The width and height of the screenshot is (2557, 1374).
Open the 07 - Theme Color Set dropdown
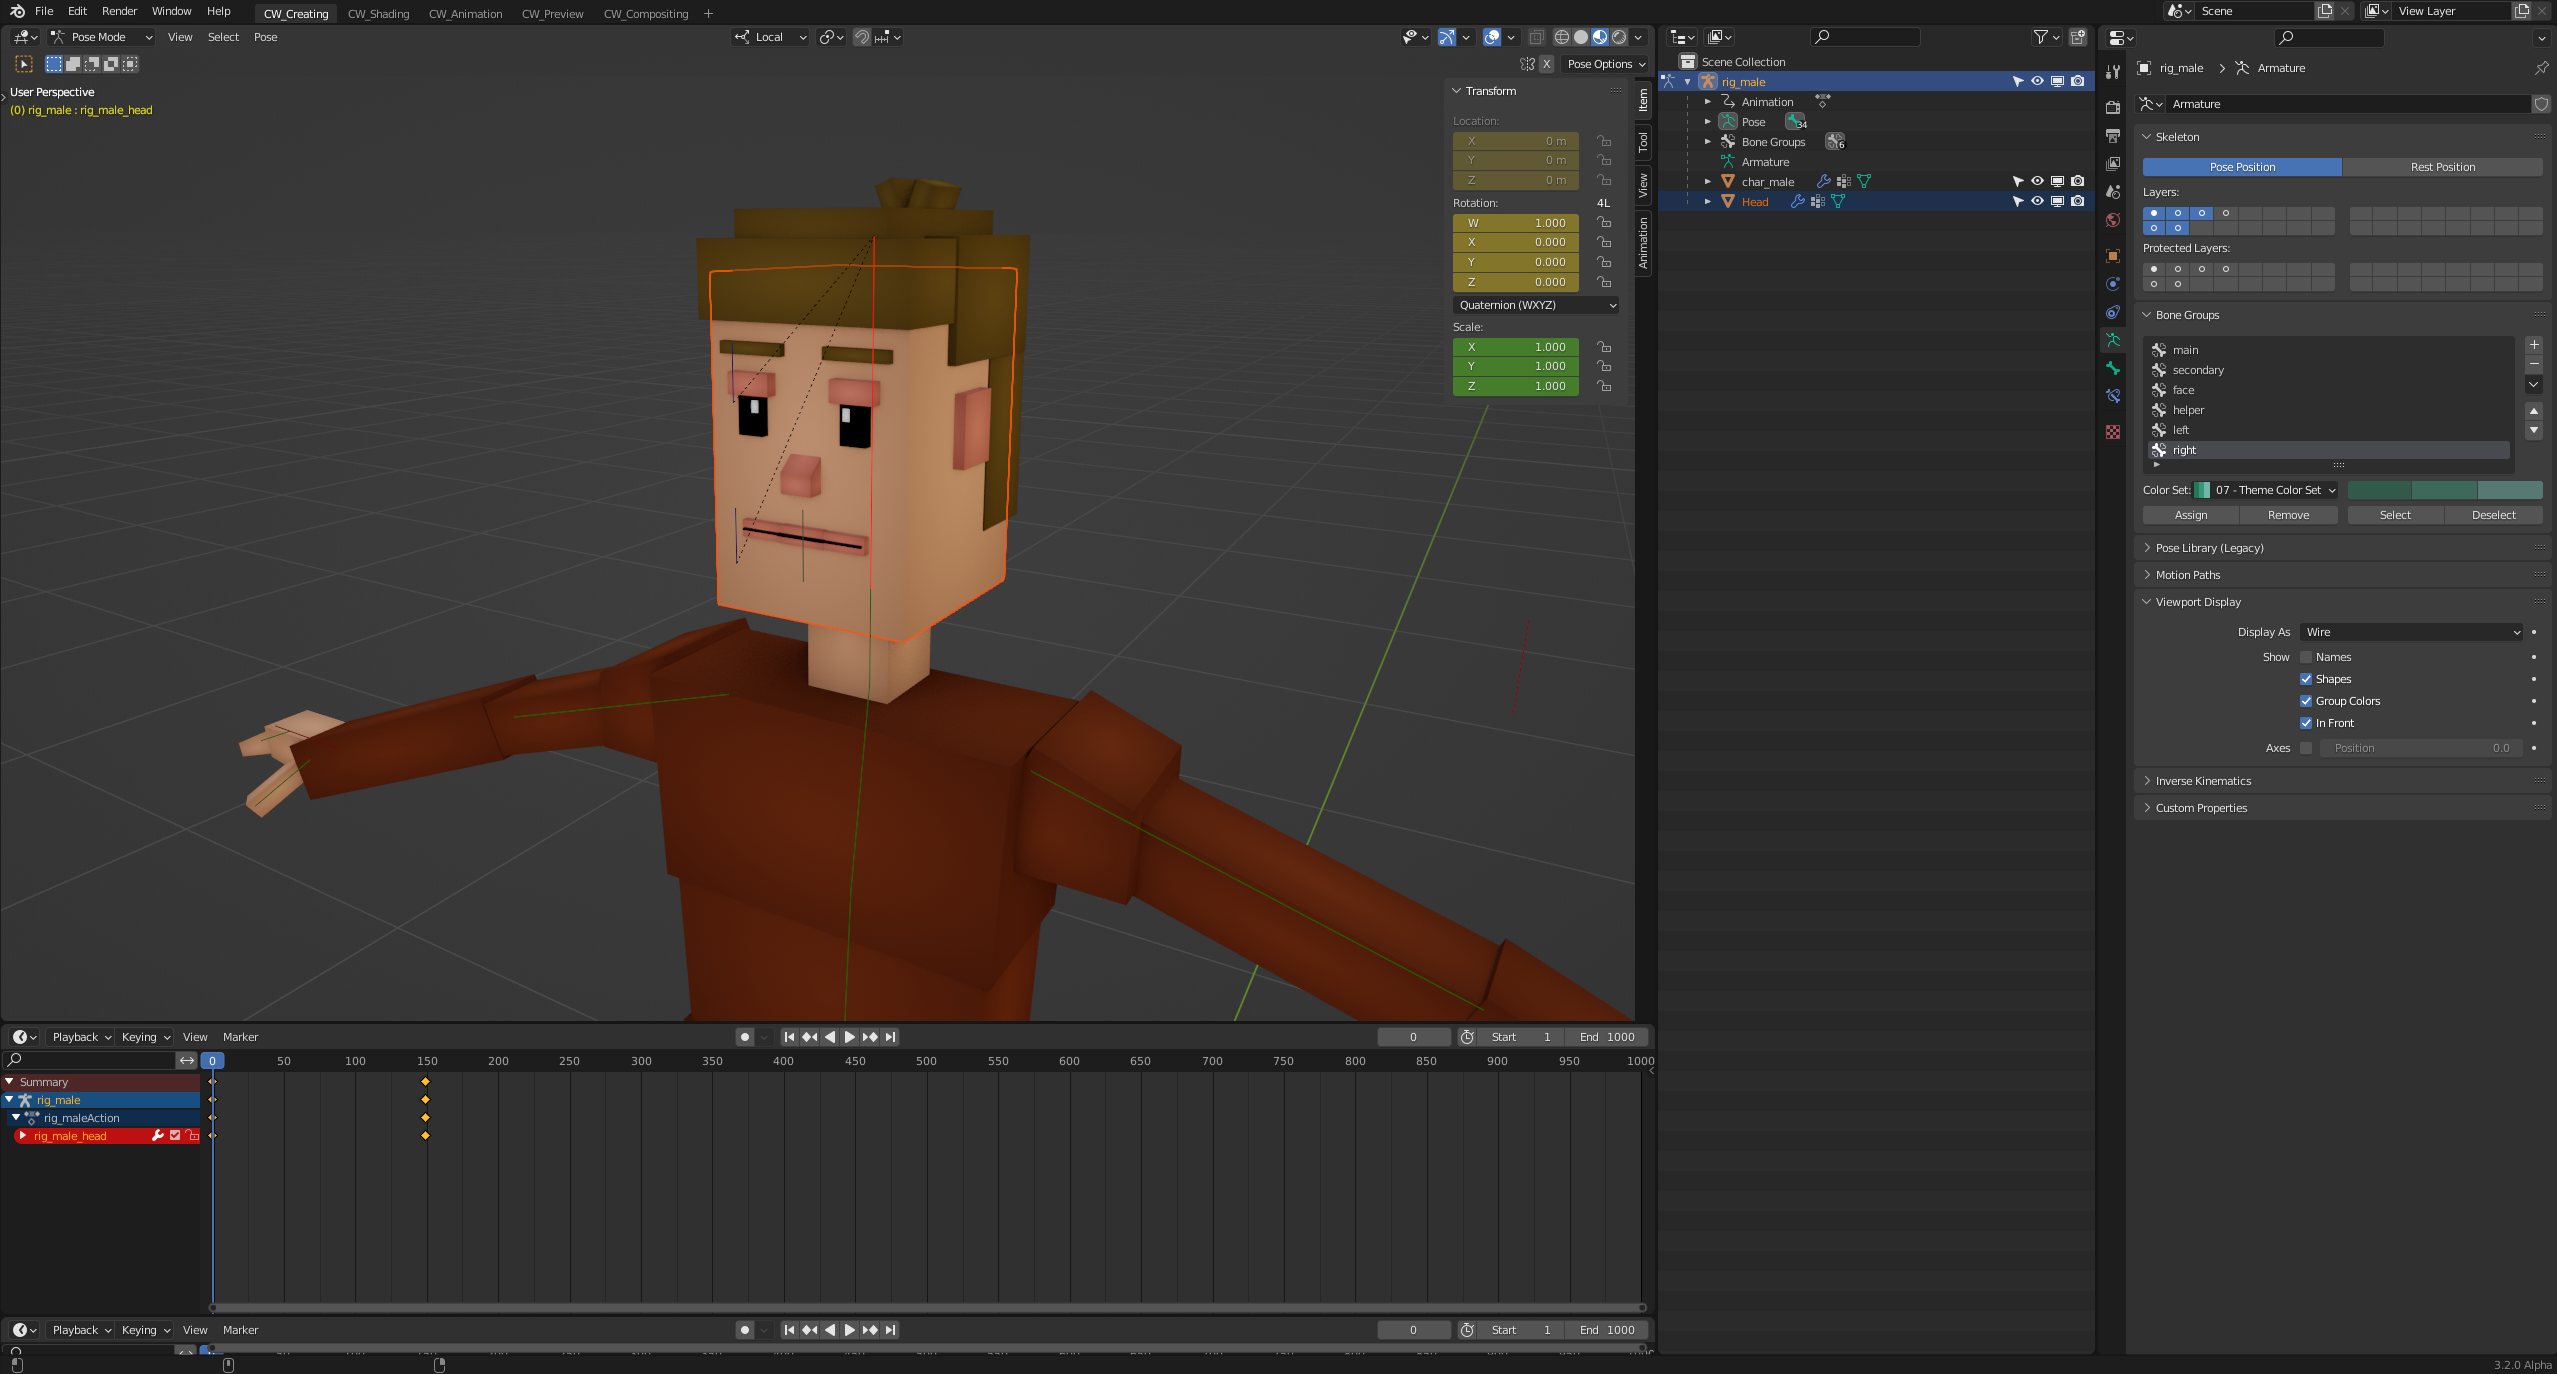point(2266,490)
